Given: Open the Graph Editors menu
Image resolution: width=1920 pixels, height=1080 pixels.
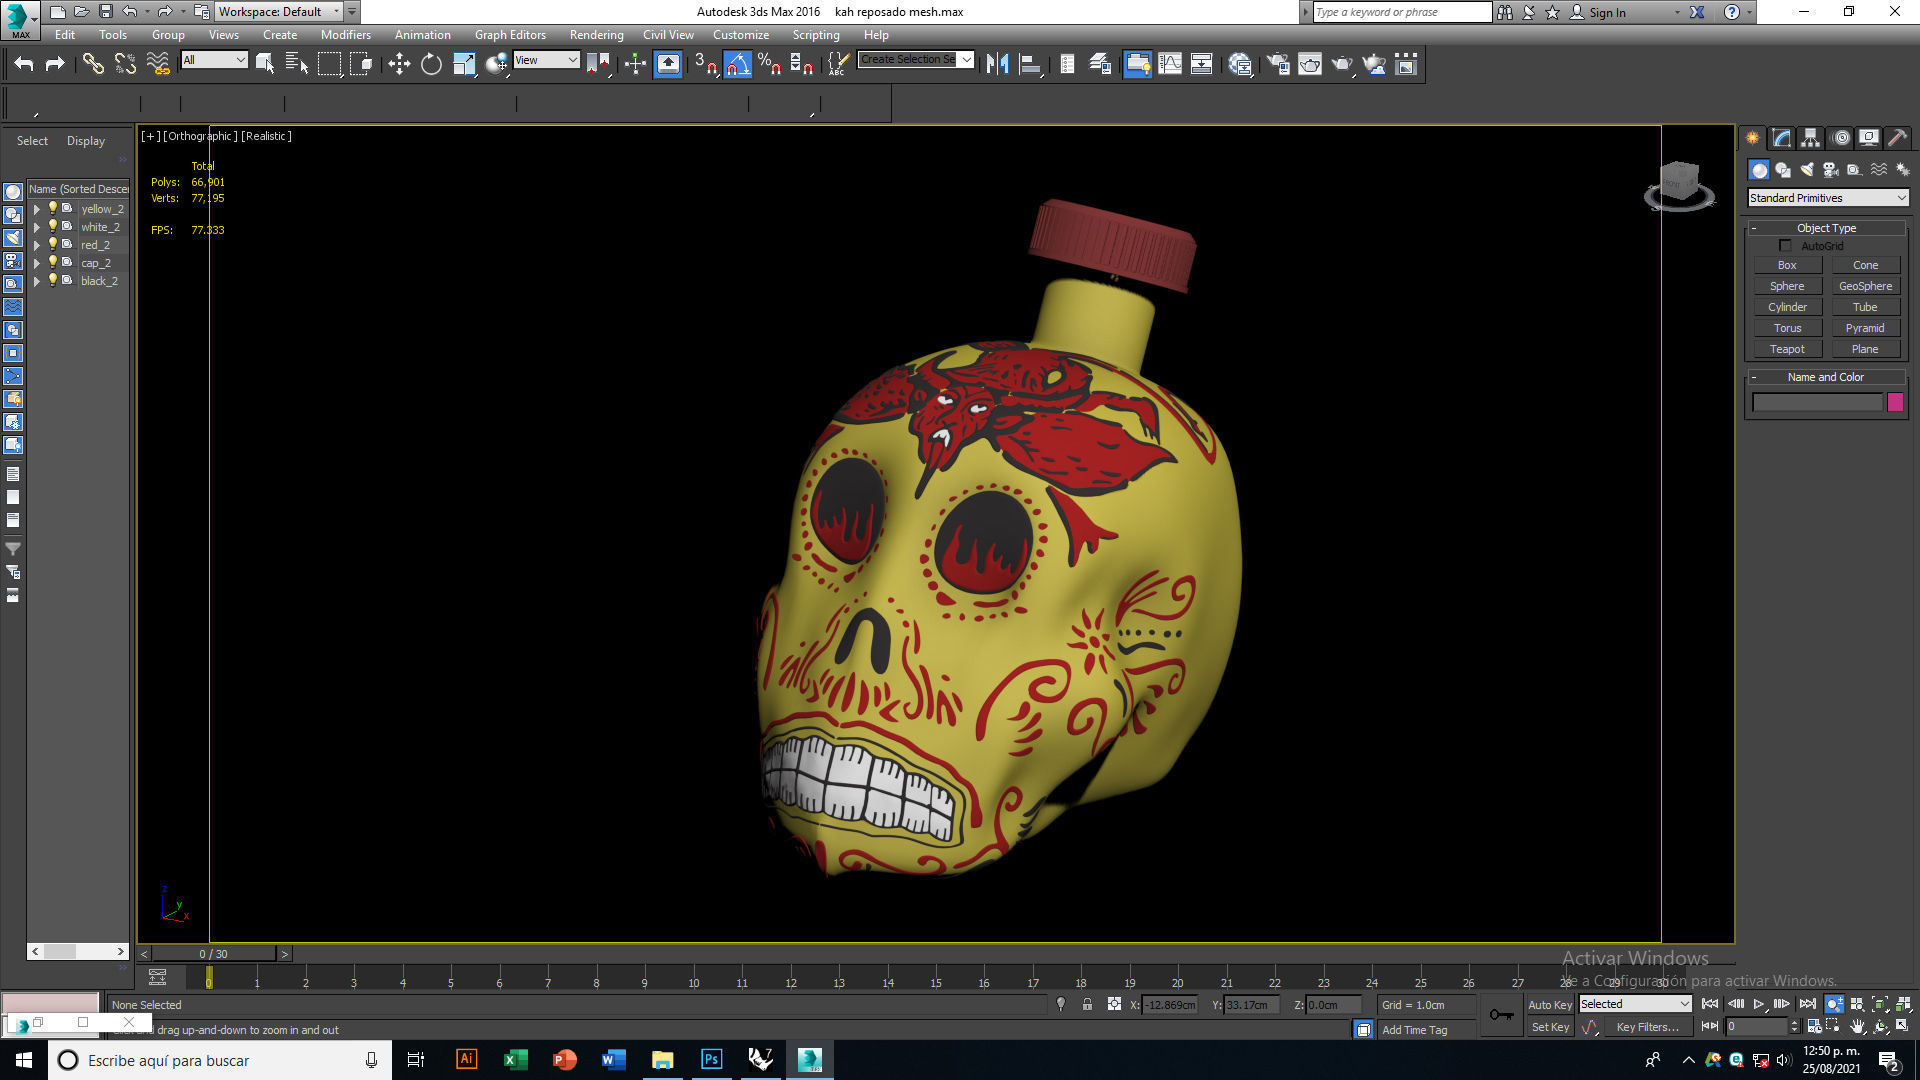Looking at the screenshot, I should [510, 34].
